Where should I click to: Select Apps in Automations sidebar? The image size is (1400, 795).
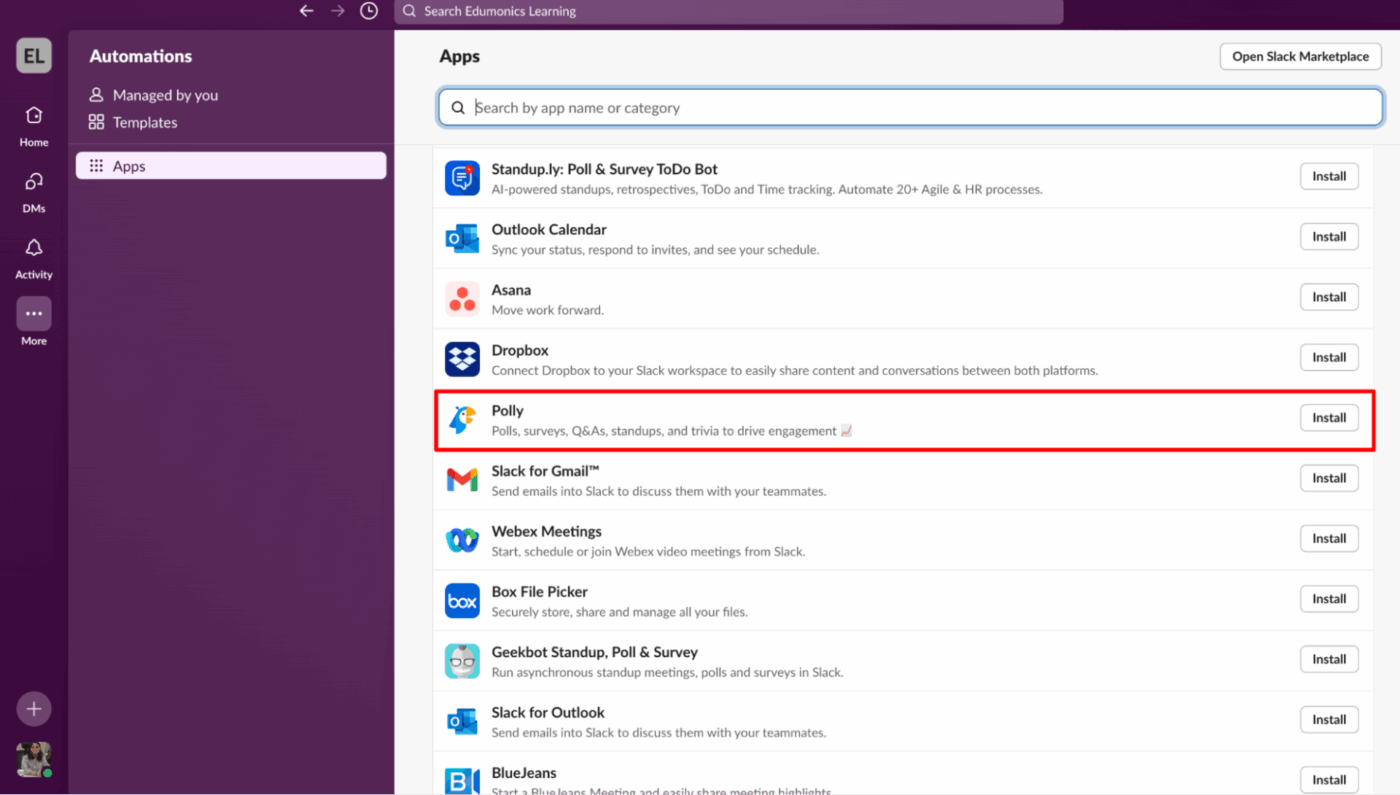tap(231, 166)
